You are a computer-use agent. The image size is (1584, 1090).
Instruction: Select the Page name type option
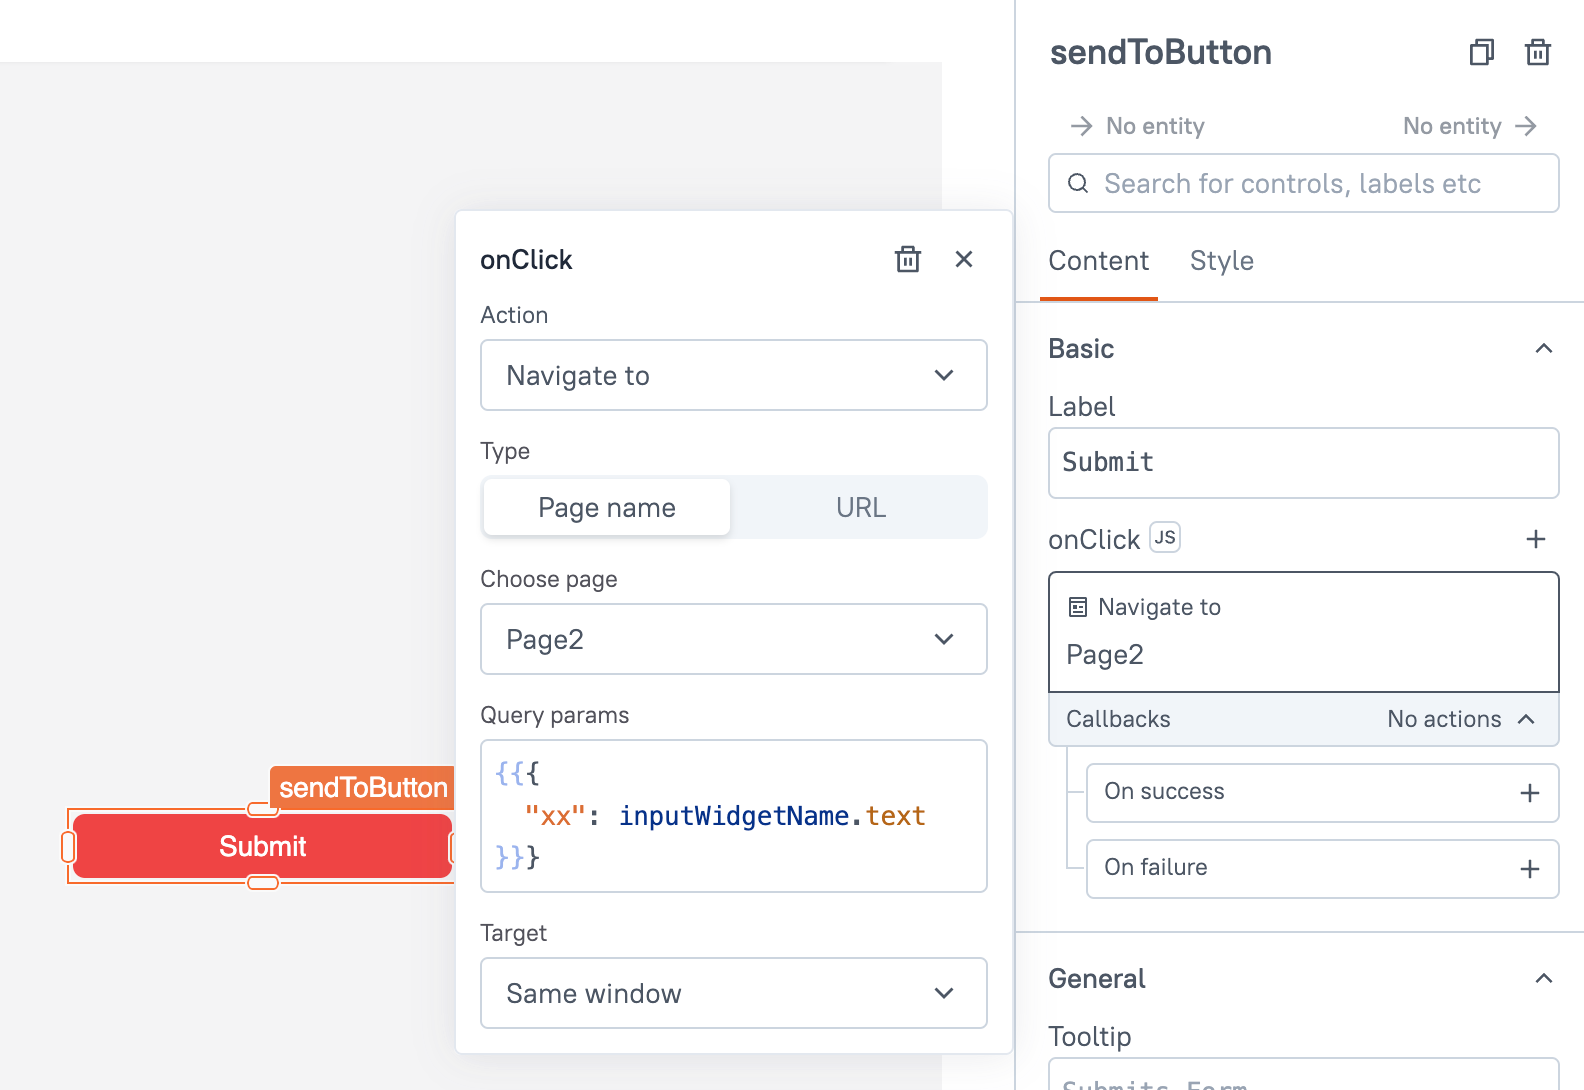pyautogui.click(x=607, y=507)
